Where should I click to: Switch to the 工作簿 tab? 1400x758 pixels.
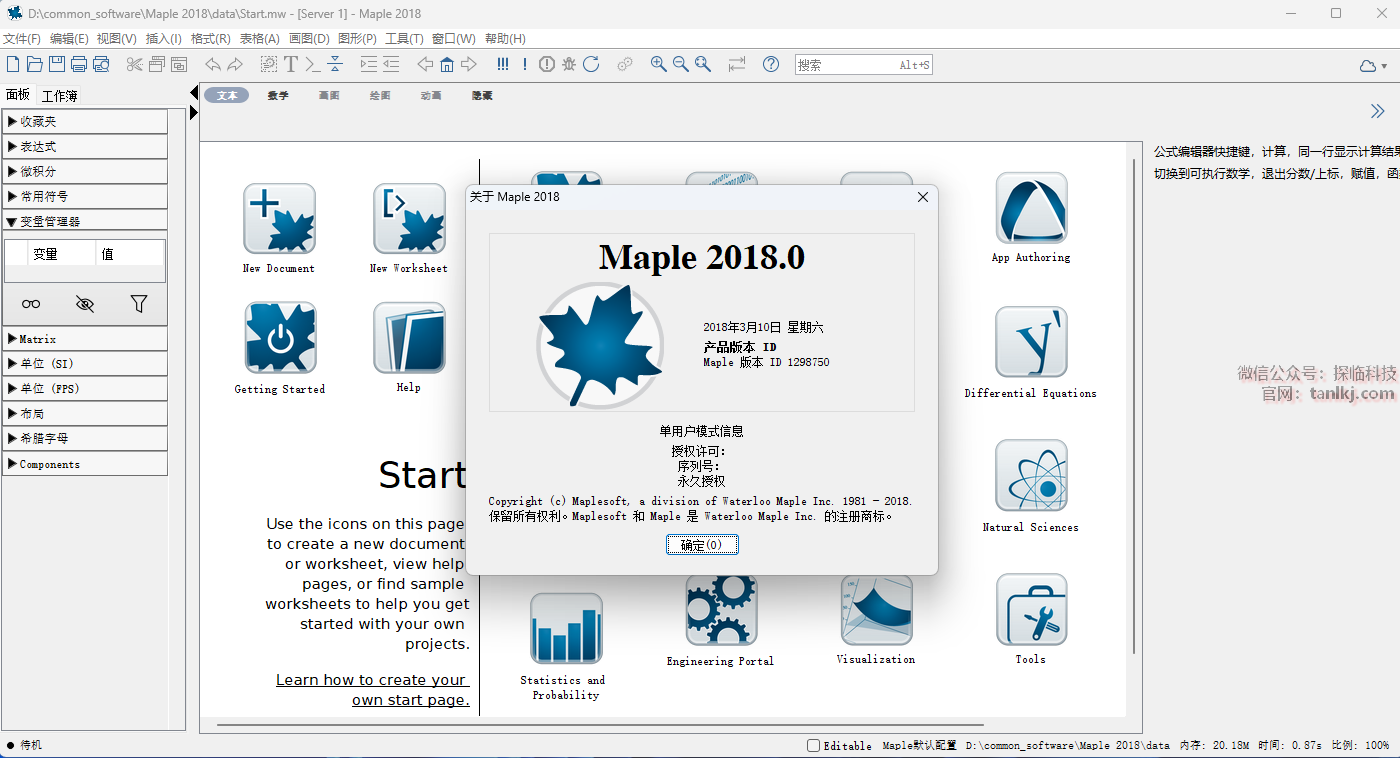point(59,96)
